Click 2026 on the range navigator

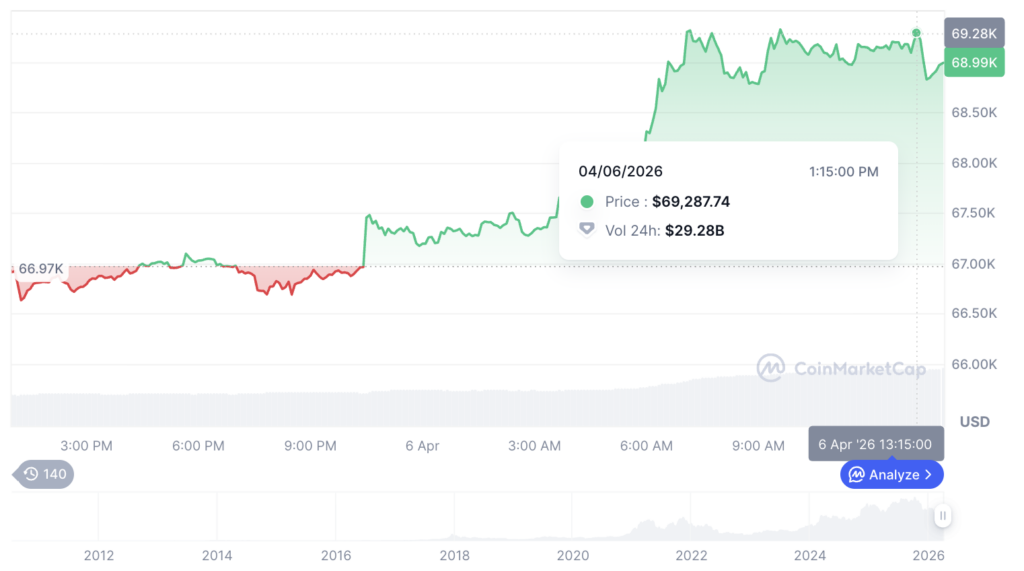pyautogui.click(x=928, y=556)
